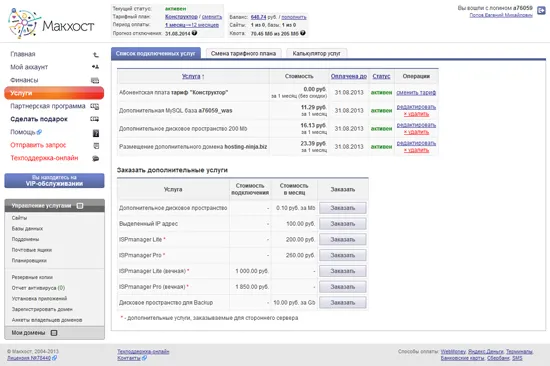Click the Партнерская программа icon
This screenshot has height=366, width=550.
[x=95, y=106]
